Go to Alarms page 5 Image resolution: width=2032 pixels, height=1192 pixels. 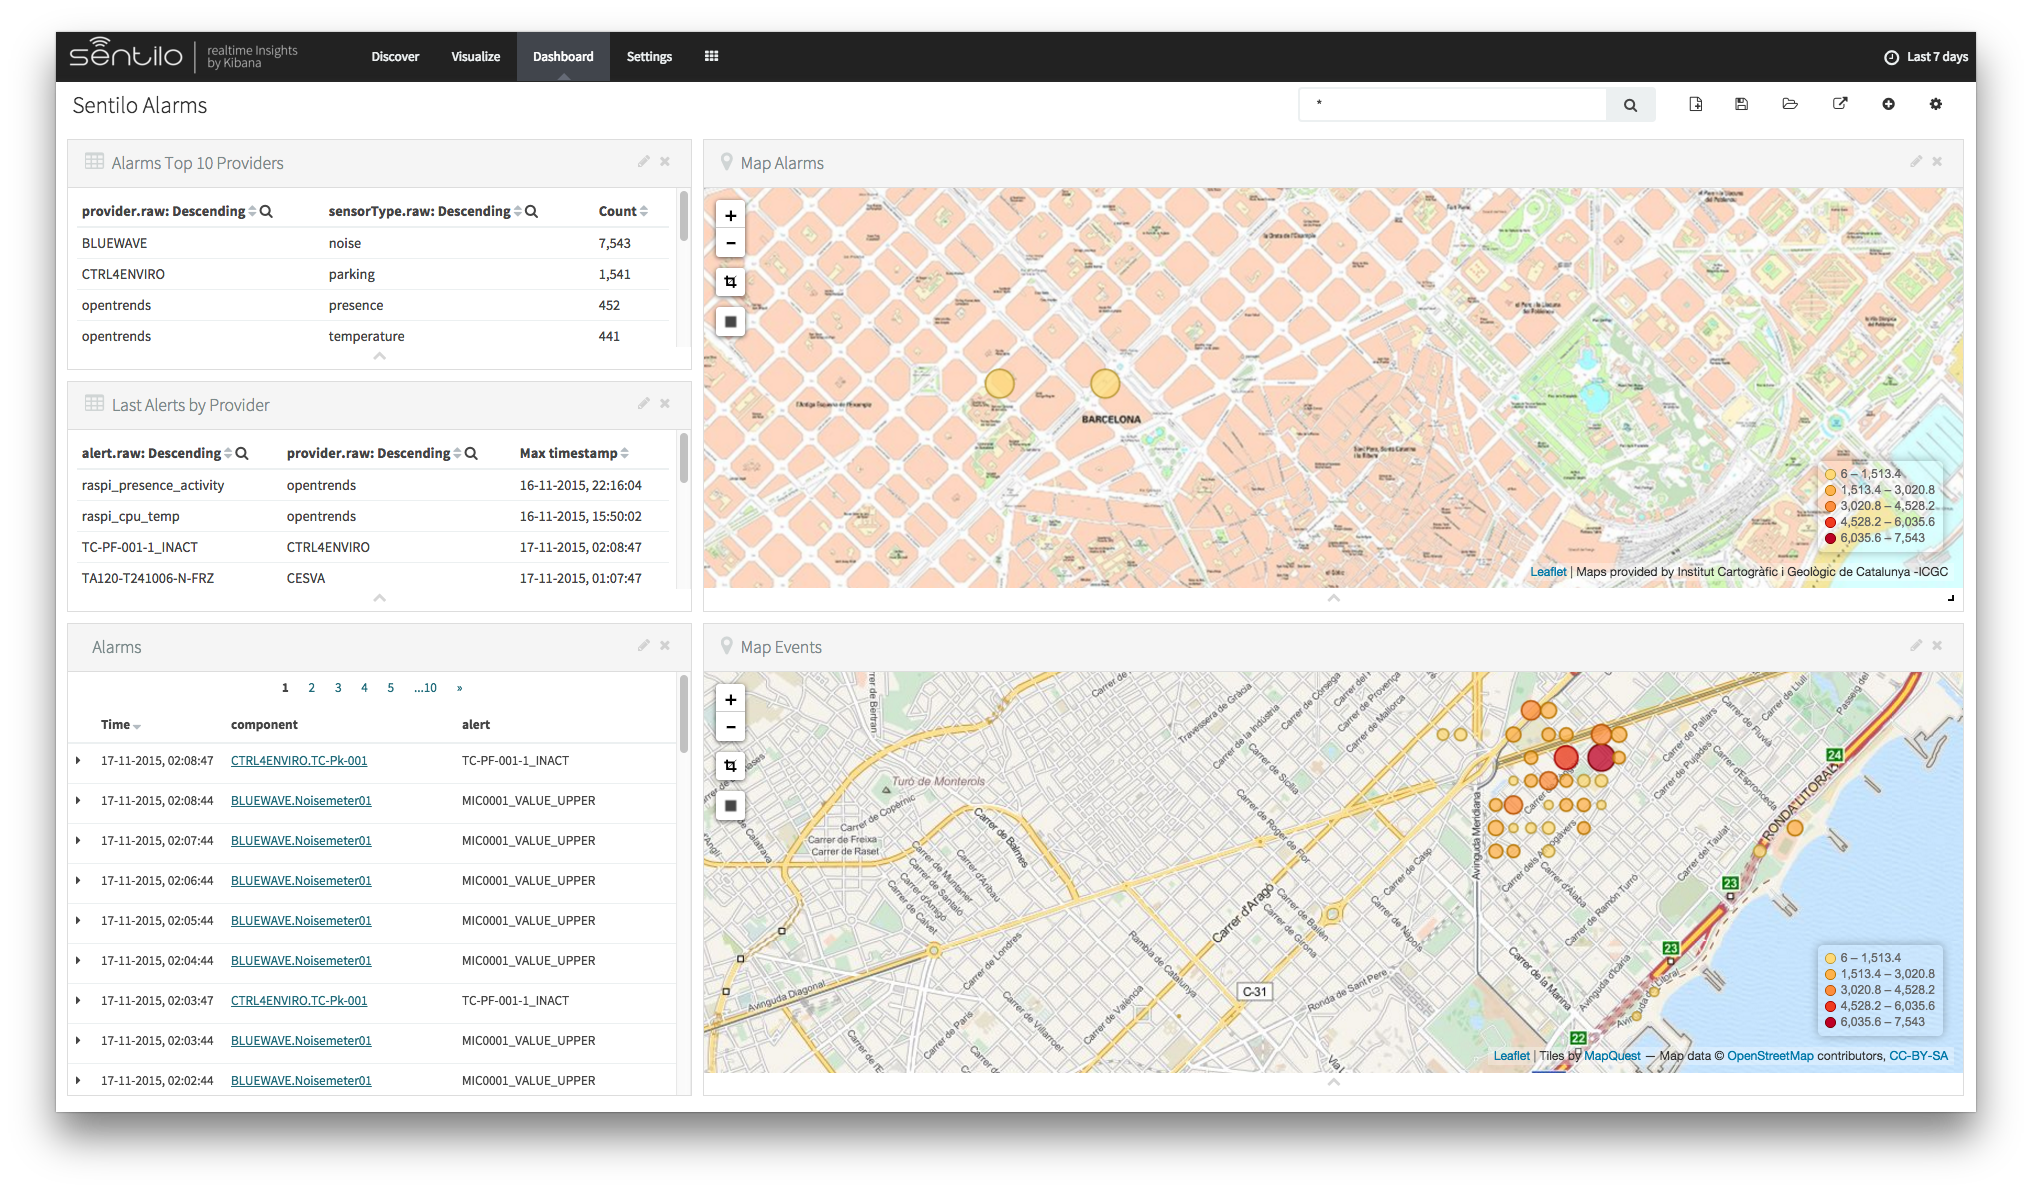point(391,688)
